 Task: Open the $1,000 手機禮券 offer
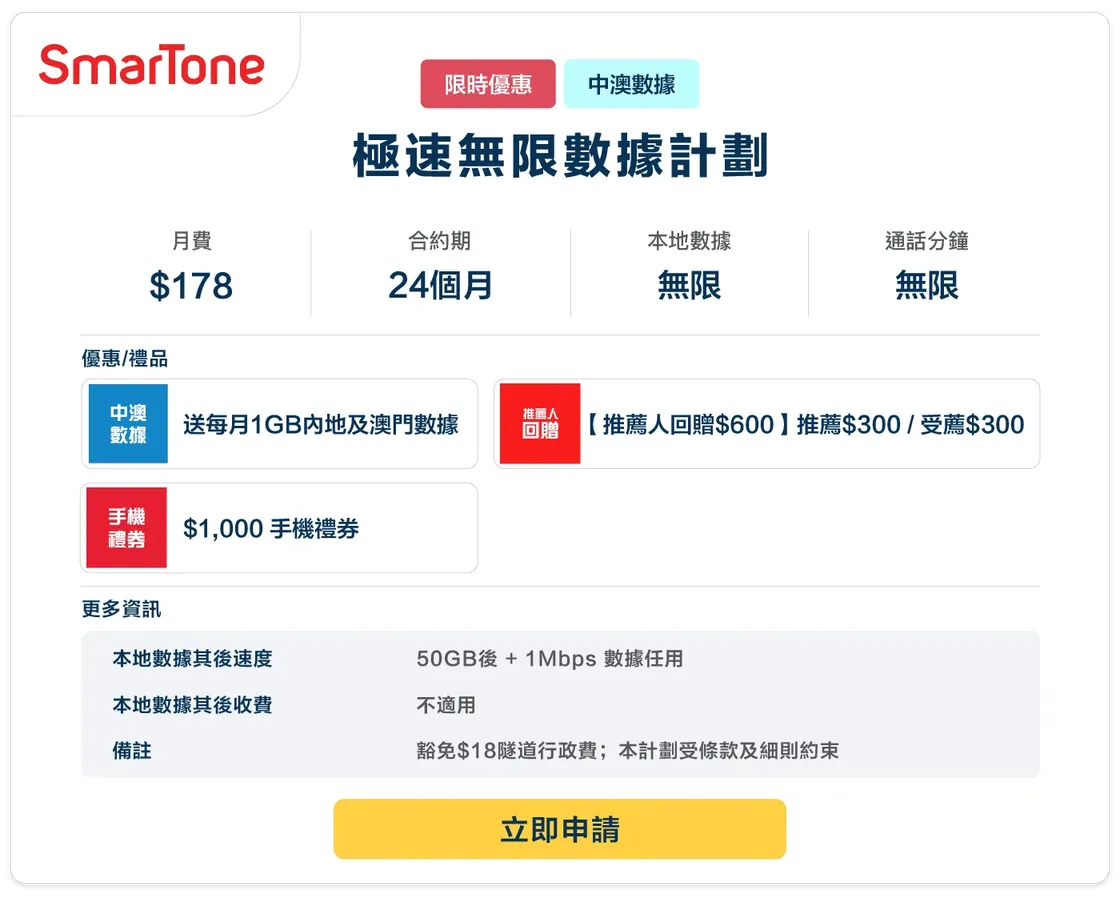click(x=279, y=528)
